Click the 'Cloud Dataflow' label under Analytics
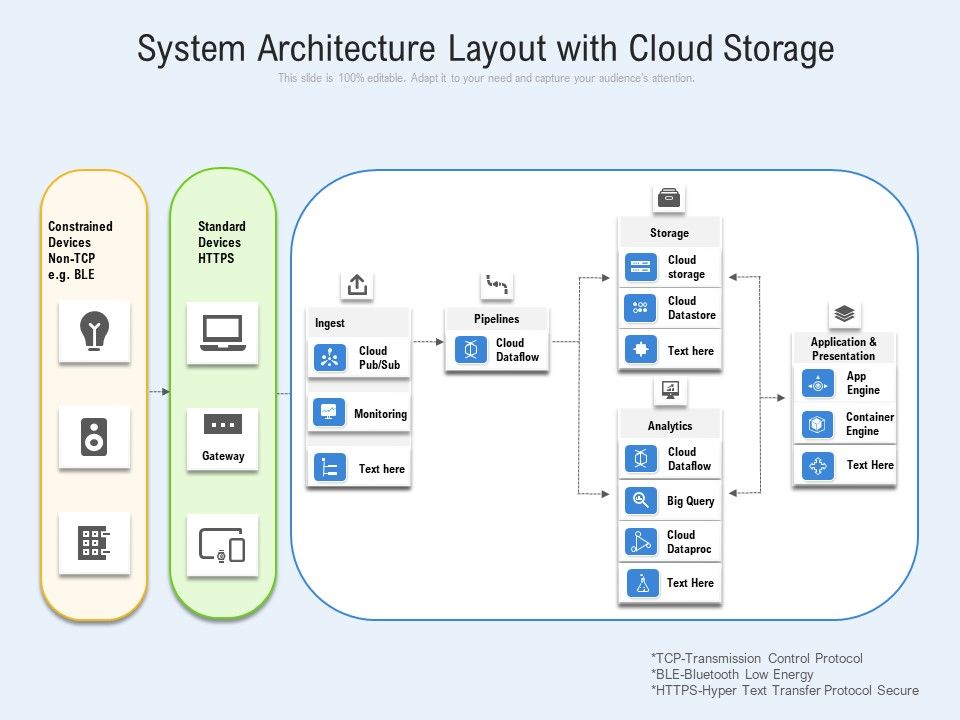Screen dimensions: 960x720 (689, 459)
